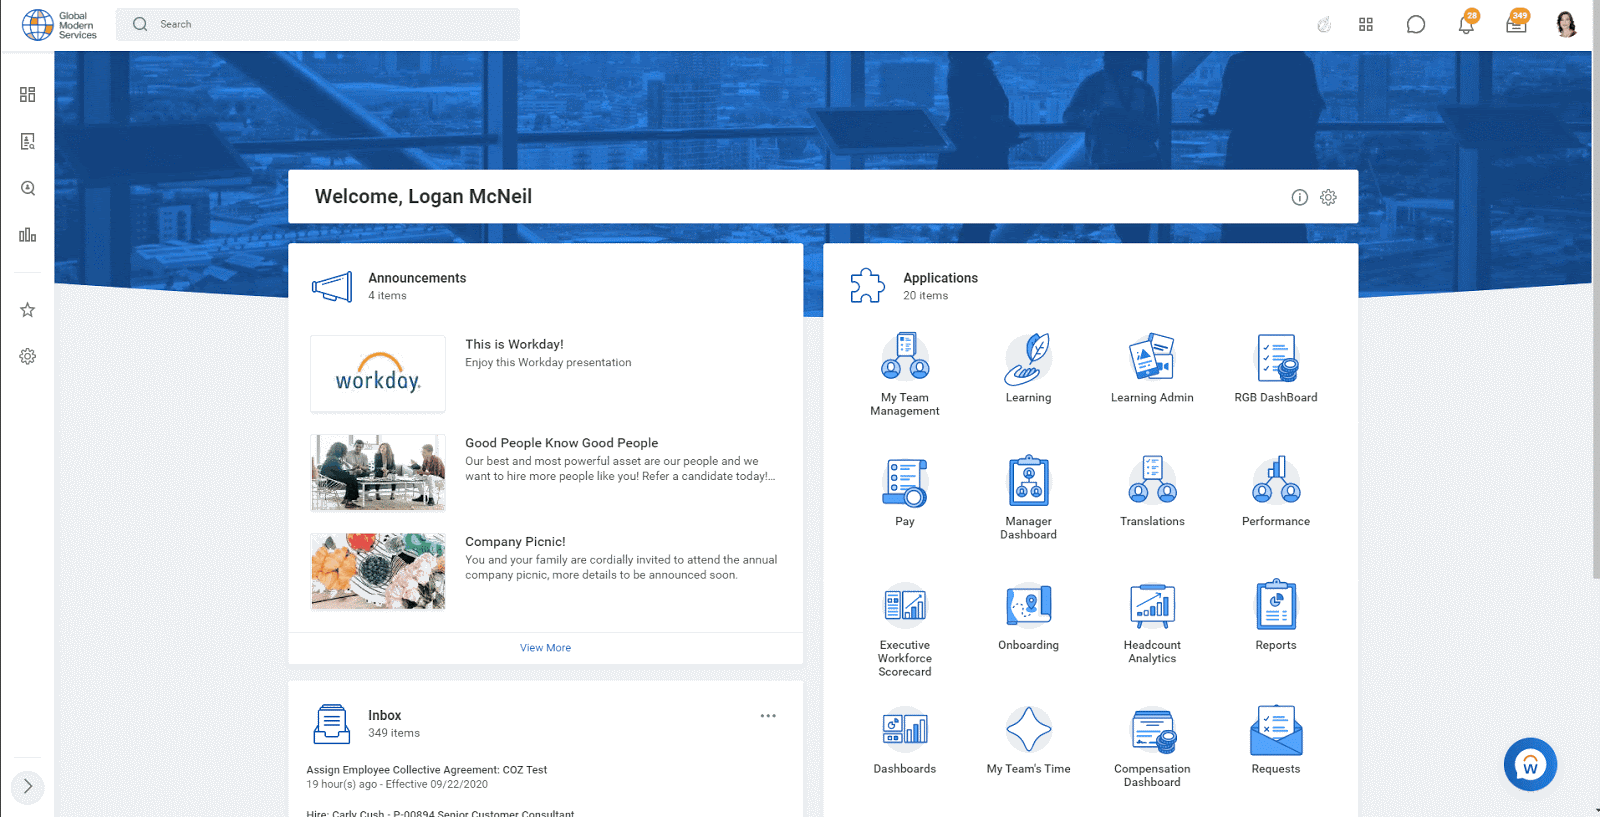Click the Inbox heading text
The height and width of the screenshot is (817, 1600).
point(384,715)
